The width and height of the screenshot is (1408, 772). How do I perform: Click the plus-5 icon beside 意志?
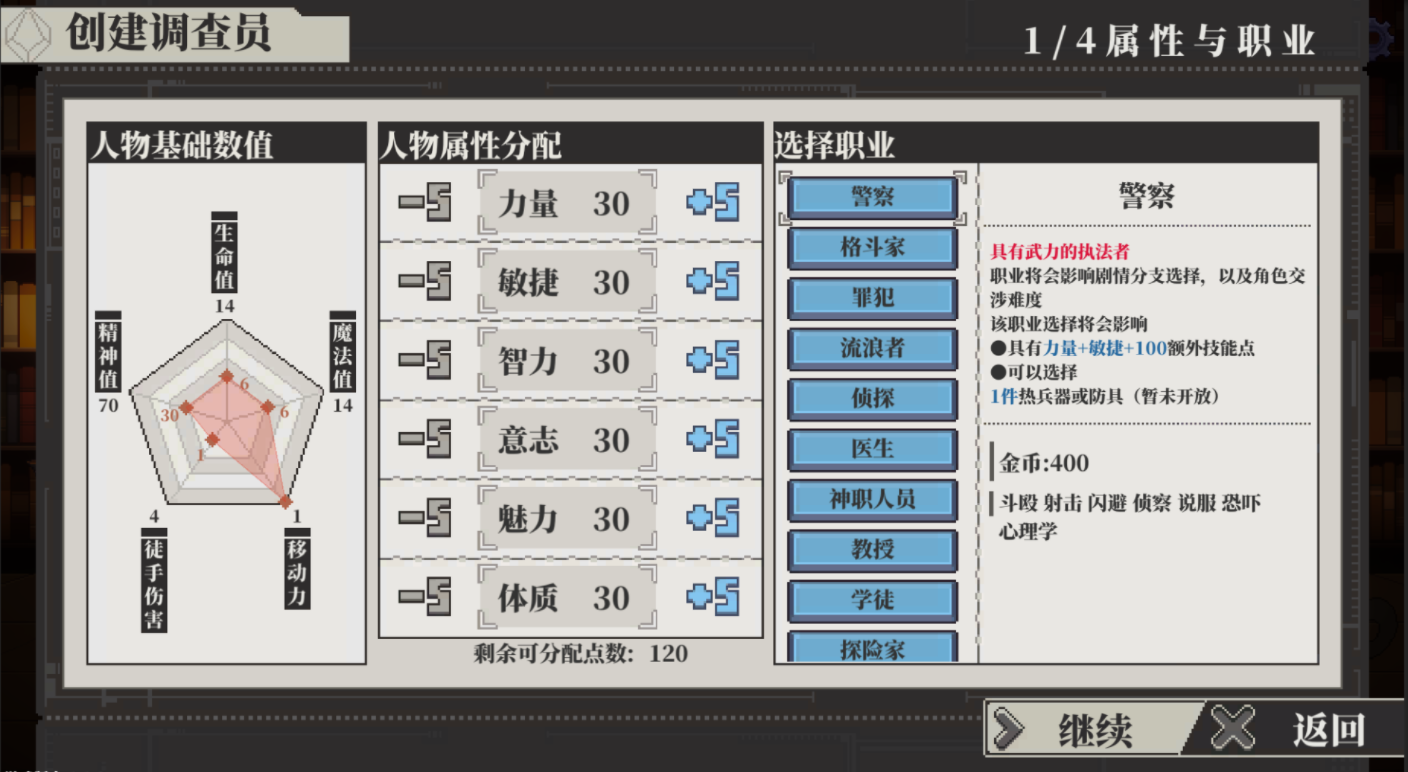point(713,440)
